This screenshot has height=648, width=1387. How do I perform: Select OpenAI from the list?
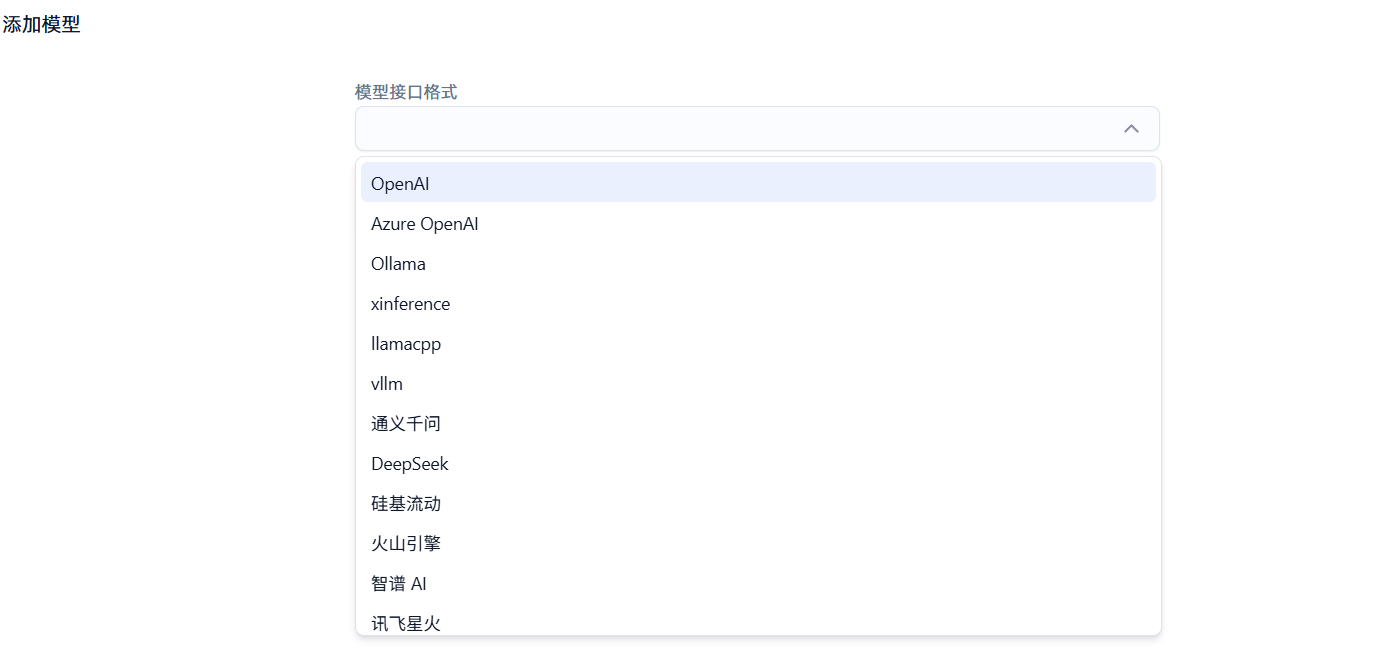758,183
